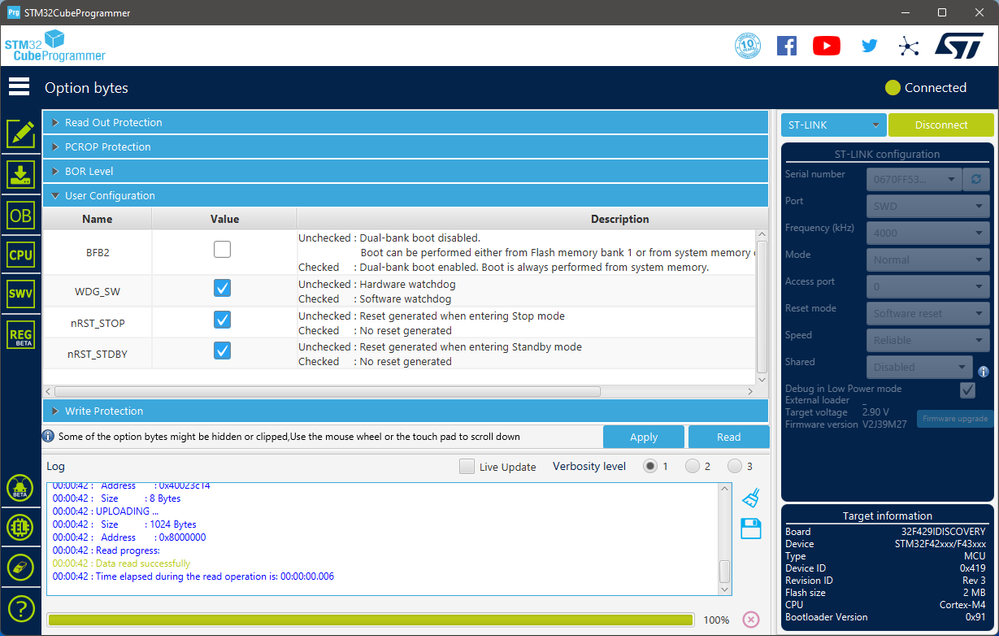
Task: Click the Description column header
Action: tap(619, 219)
